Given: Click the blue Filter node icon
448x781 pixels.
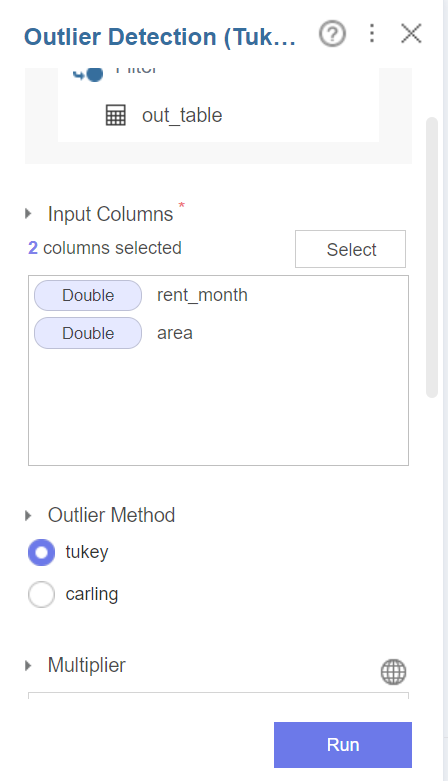Looking at the screenshot, I should (88, 74).
